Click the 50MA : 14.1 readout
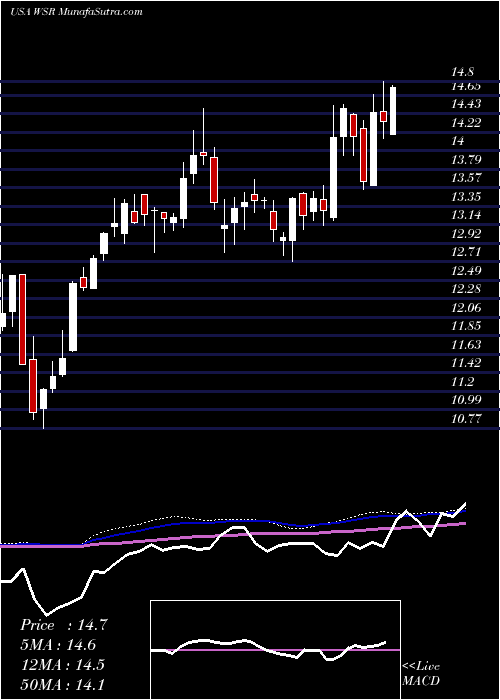Viewport: 500px width, 700px height. [62, 684]
